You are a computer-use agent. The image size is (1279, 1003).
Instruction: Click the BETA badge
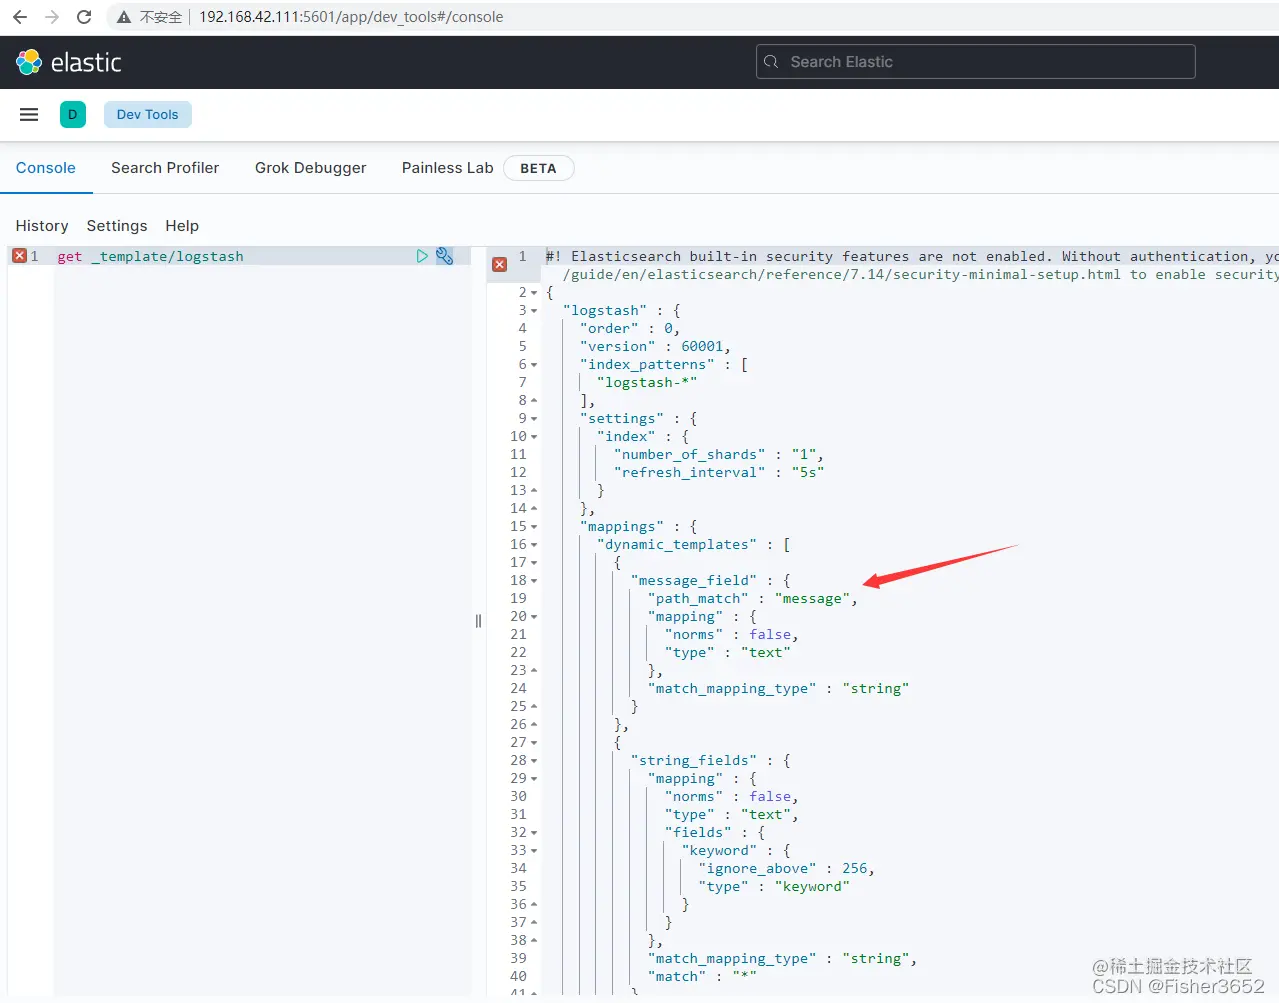point(538,168)
